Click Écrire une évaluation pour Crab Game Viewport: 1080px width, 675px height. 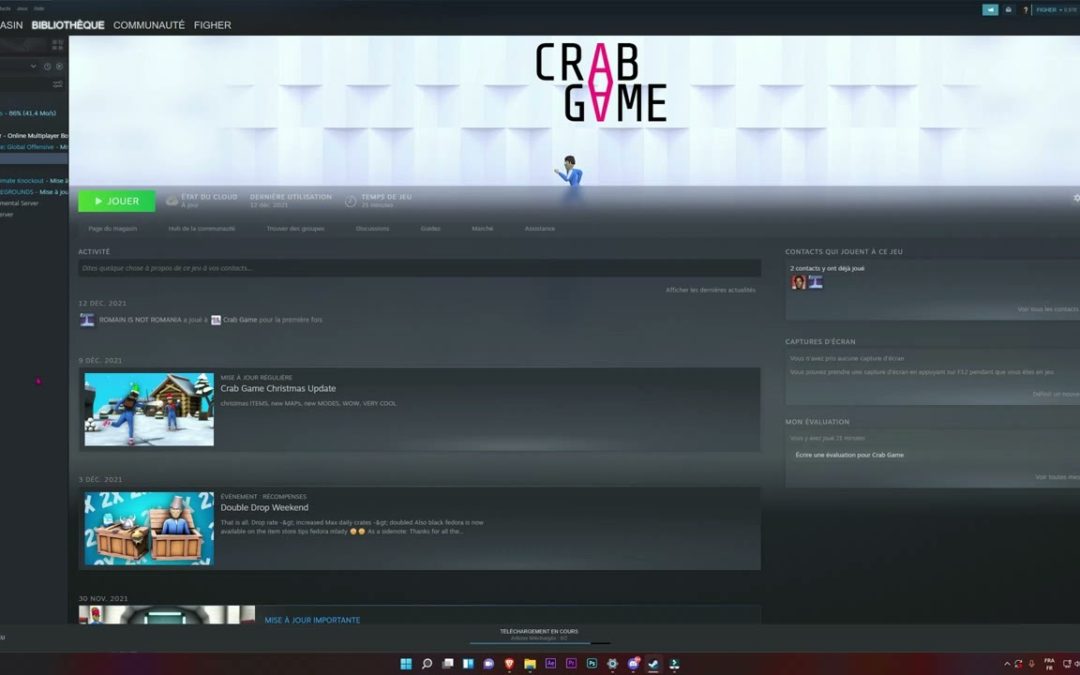(x=849, y=455)
